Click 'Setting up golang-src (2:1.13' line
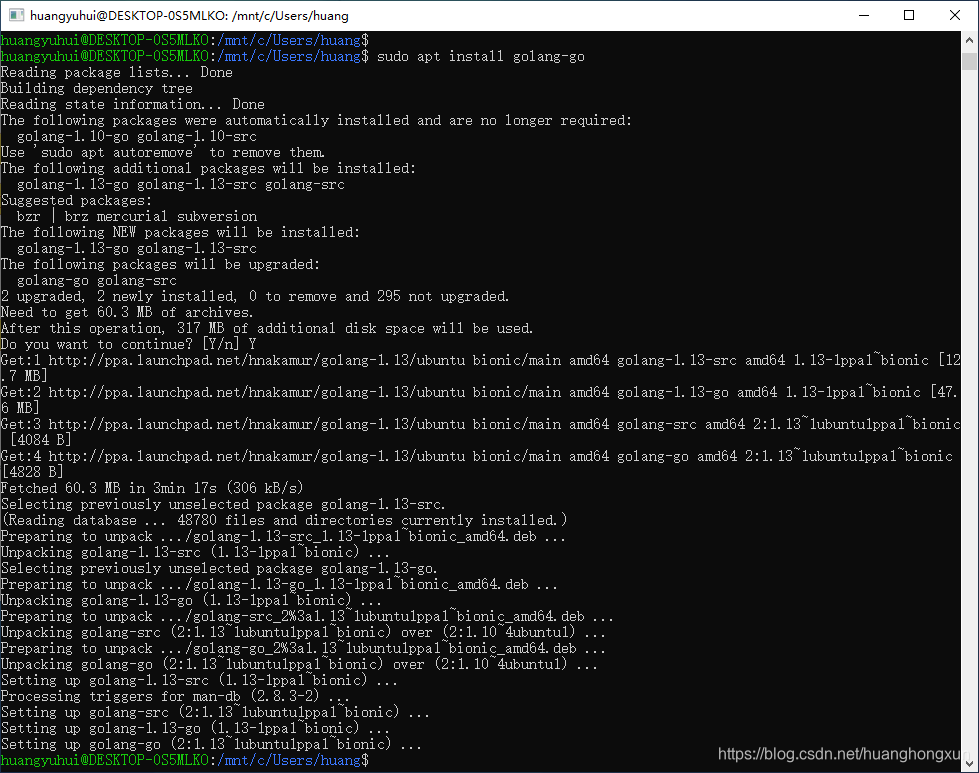Image resolution: width=979 pixels, height=773 pixels. [x=215, y=712]
